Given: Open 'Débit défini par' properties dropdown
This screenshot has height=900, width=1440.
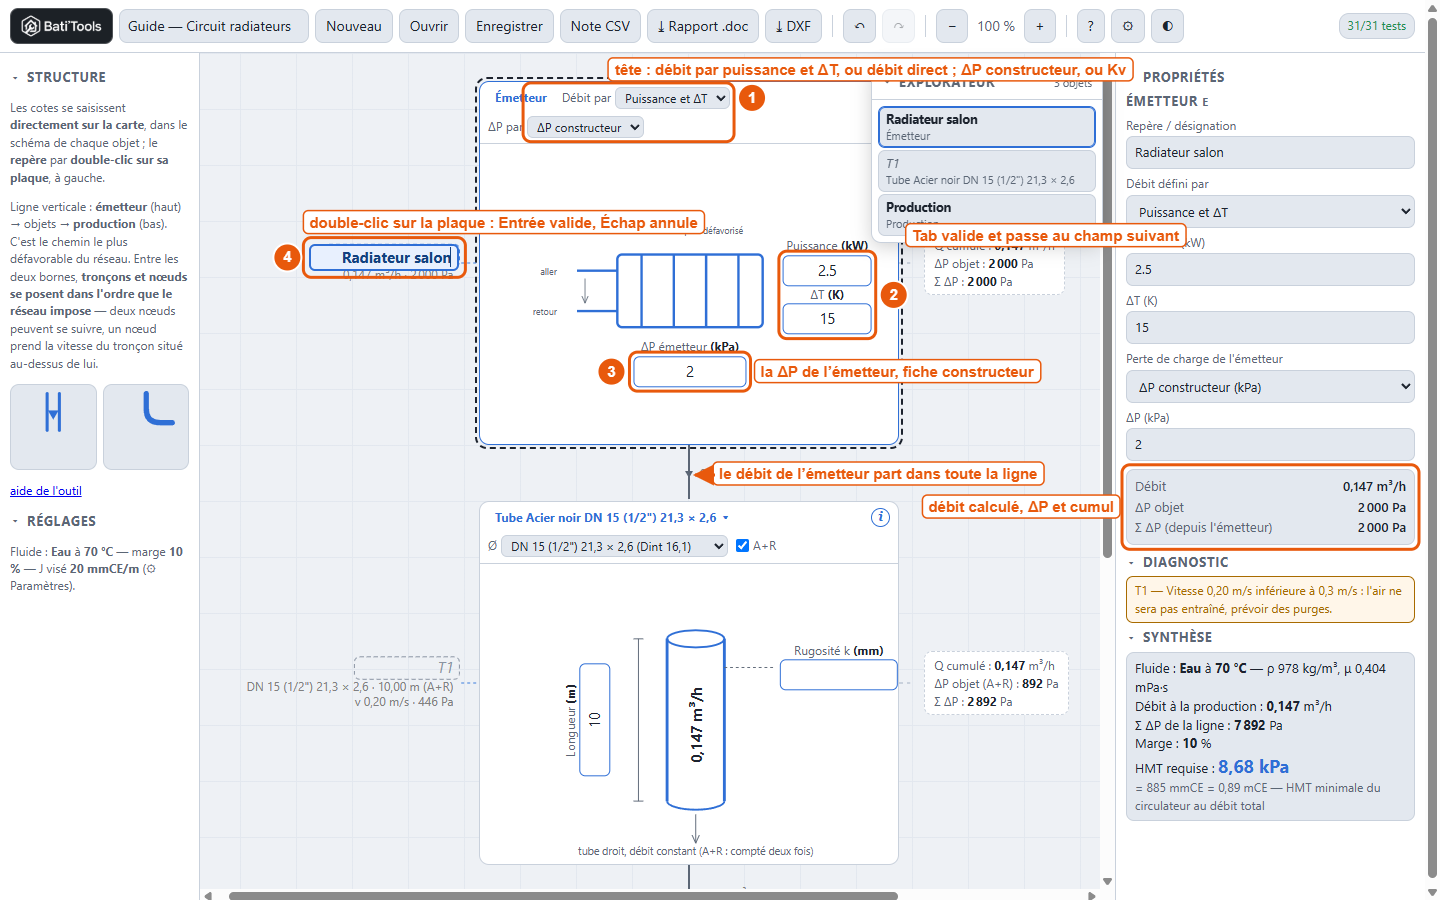Looking at the screenshot, I should pyautogui.click(x=1270, y=212).
